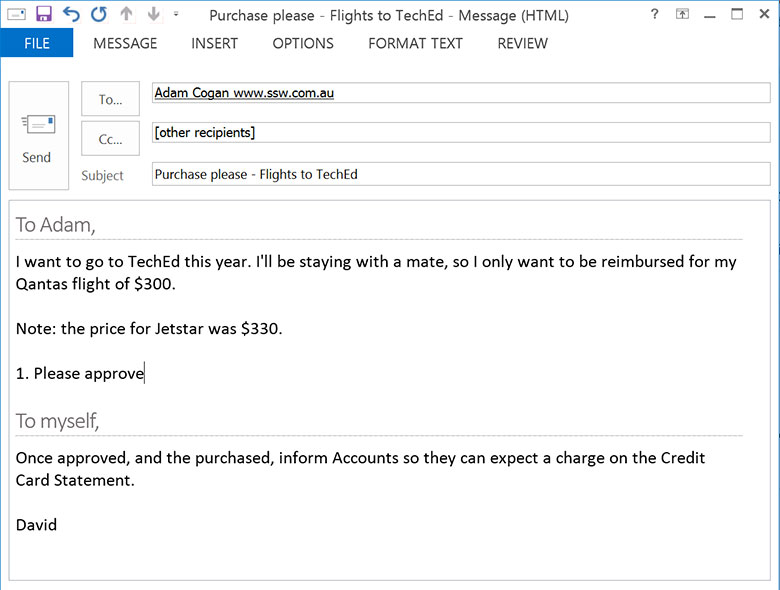Click the Cc... button
This screenshot has width=780, height=590.
(x=110, y=139)
